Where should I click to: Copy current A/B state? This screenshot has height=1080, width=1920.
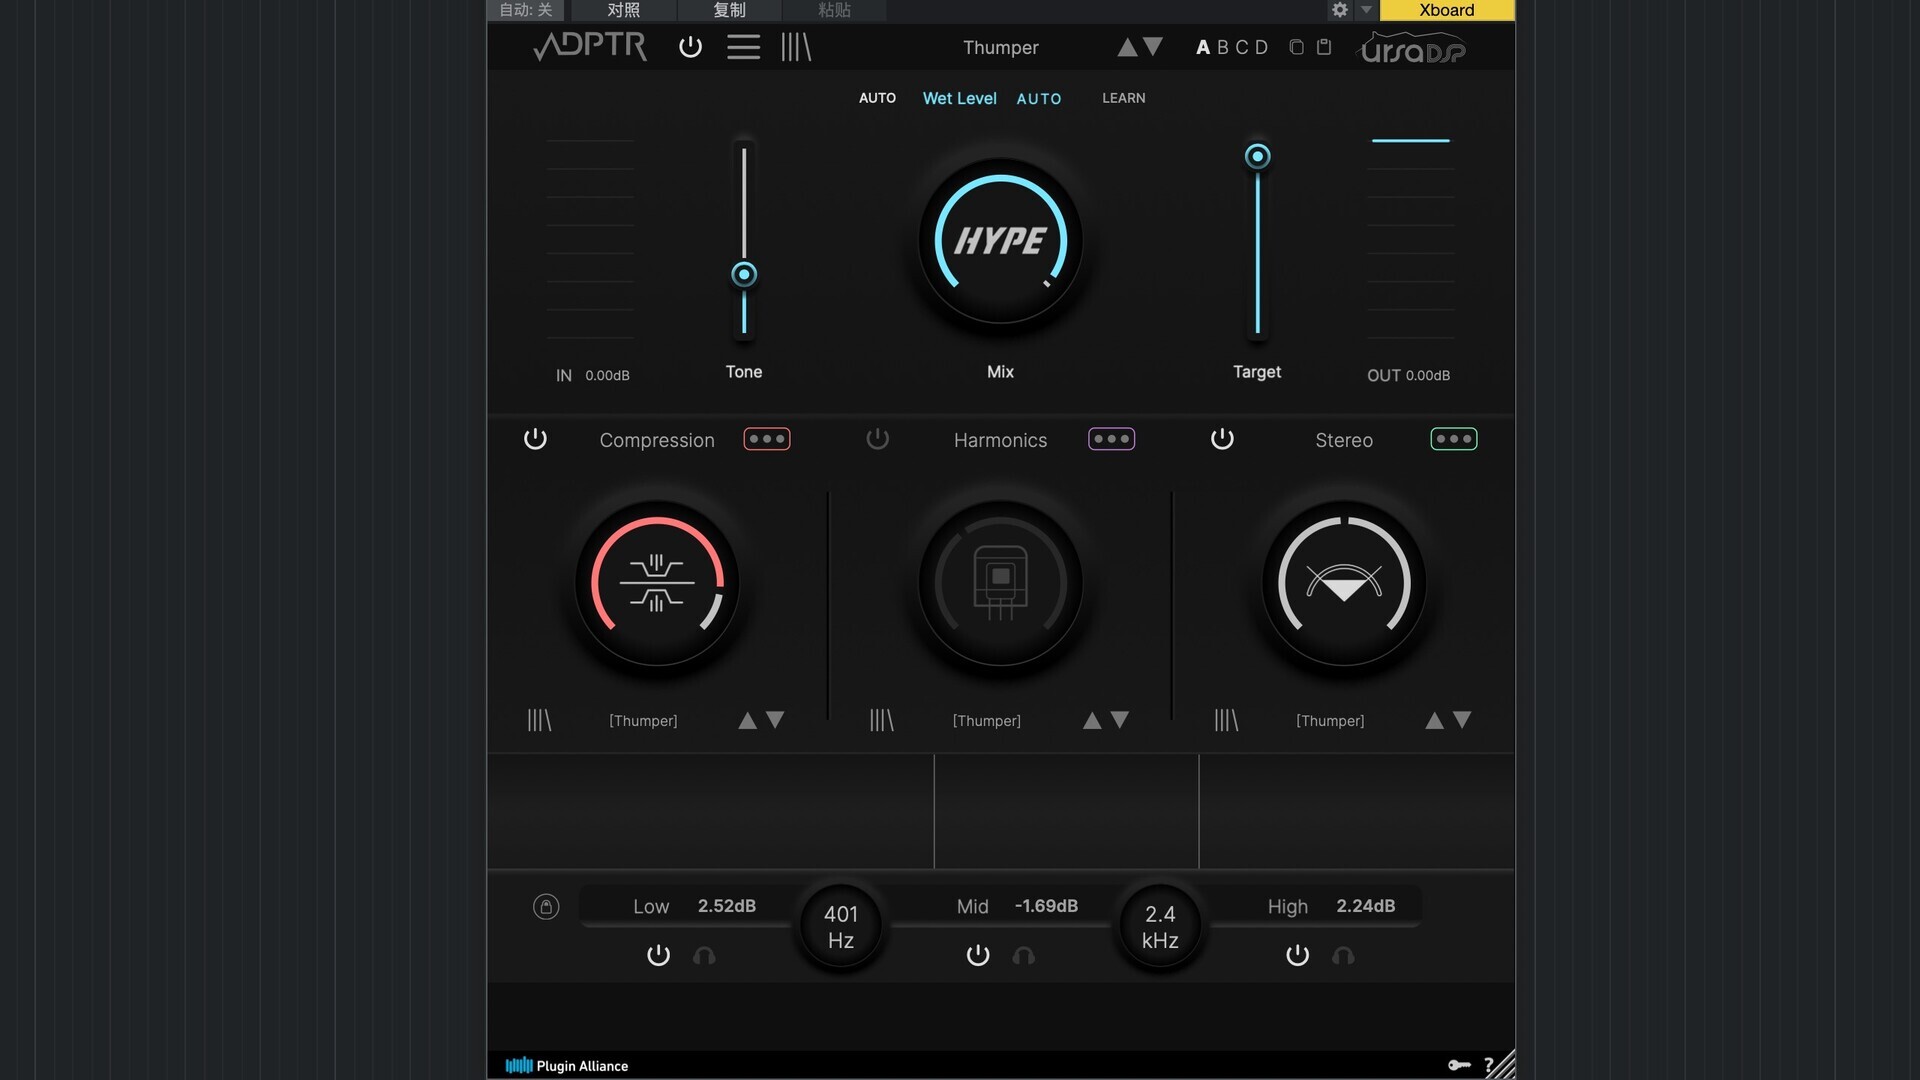1297,47
